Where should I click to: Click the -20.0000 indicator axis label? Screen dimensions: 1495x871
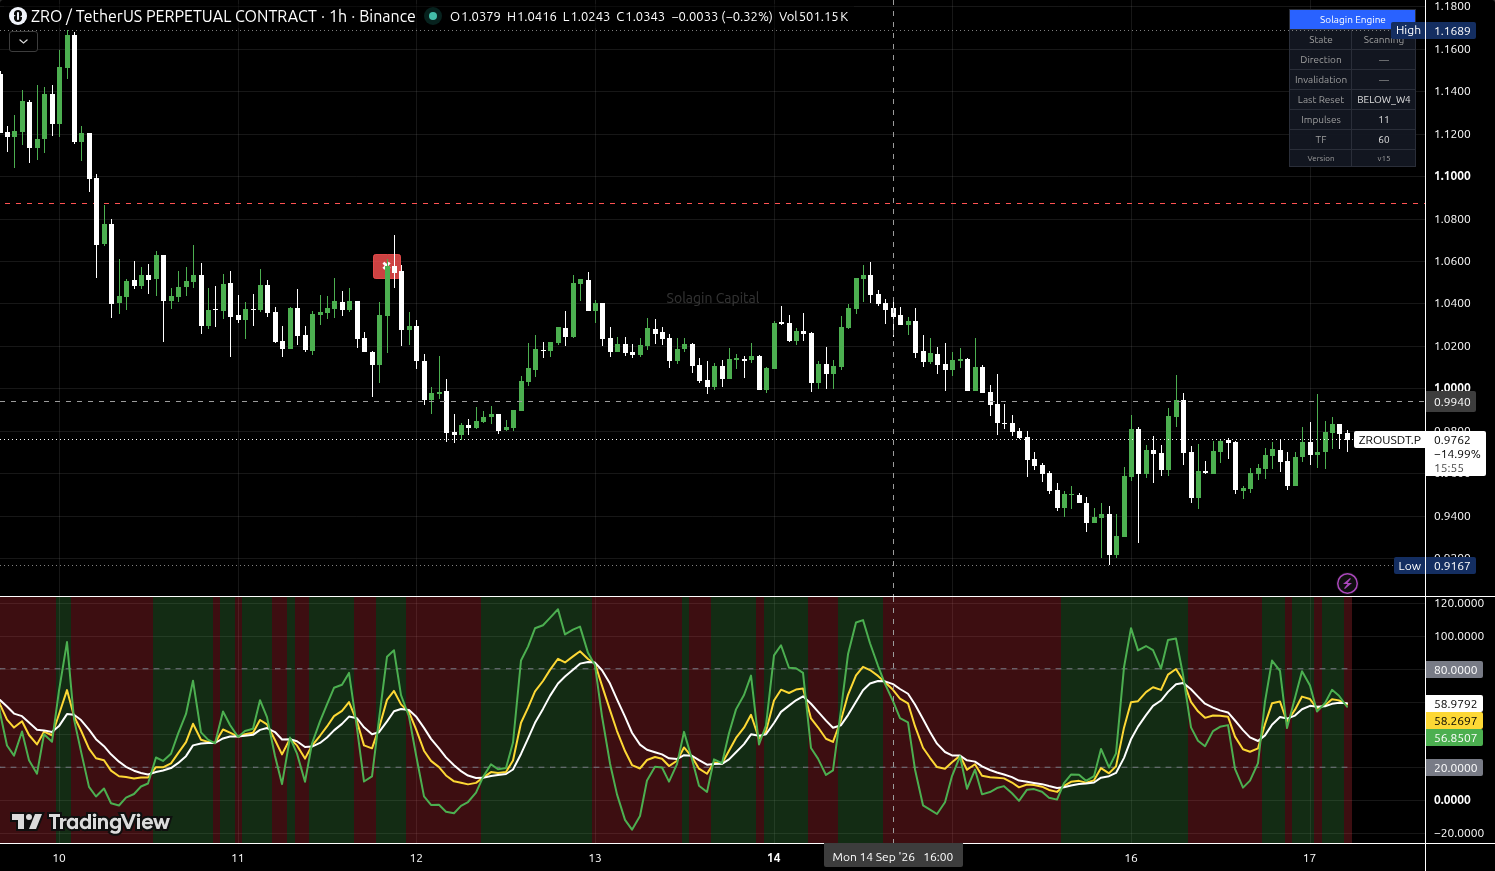1458,833
